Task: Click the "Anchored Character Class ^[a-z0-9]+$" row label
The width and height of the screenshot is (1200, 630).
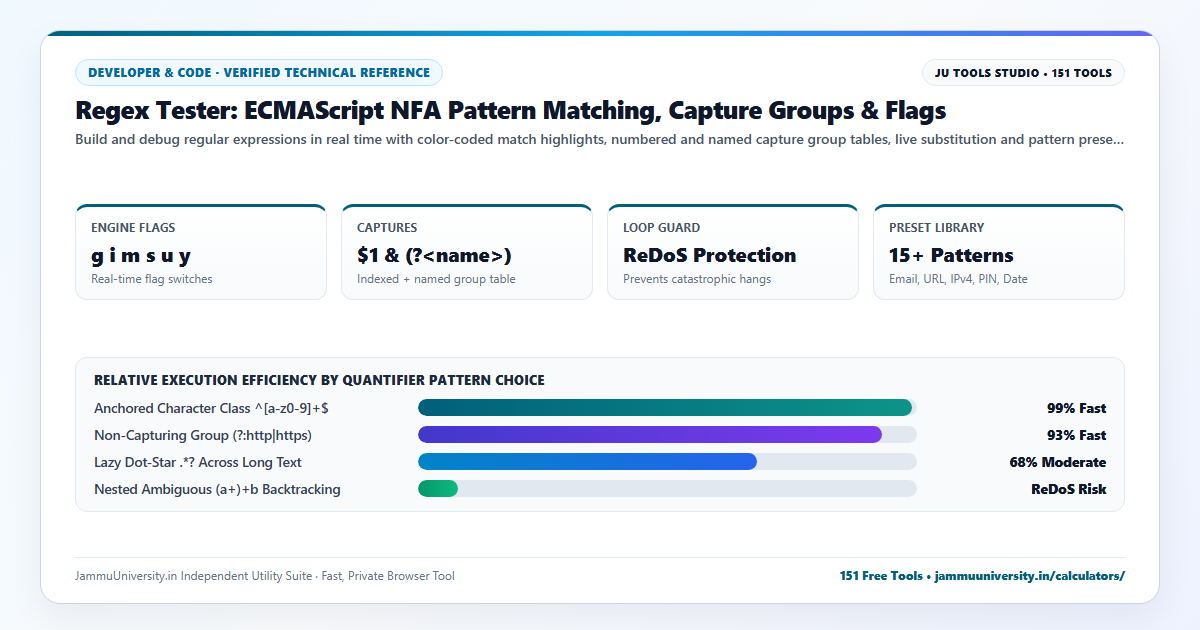Action: [x=211, y=408]
